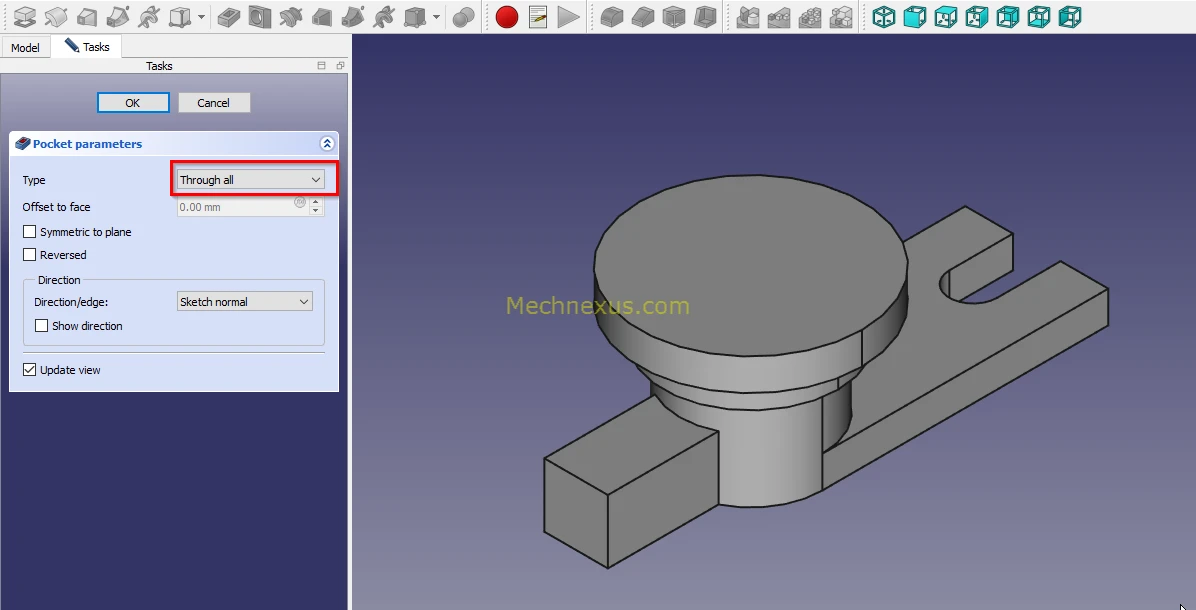Screen dimensions: 1196x610
Task: Select the Hole tool icon
Action: click(x=260, y=17)
